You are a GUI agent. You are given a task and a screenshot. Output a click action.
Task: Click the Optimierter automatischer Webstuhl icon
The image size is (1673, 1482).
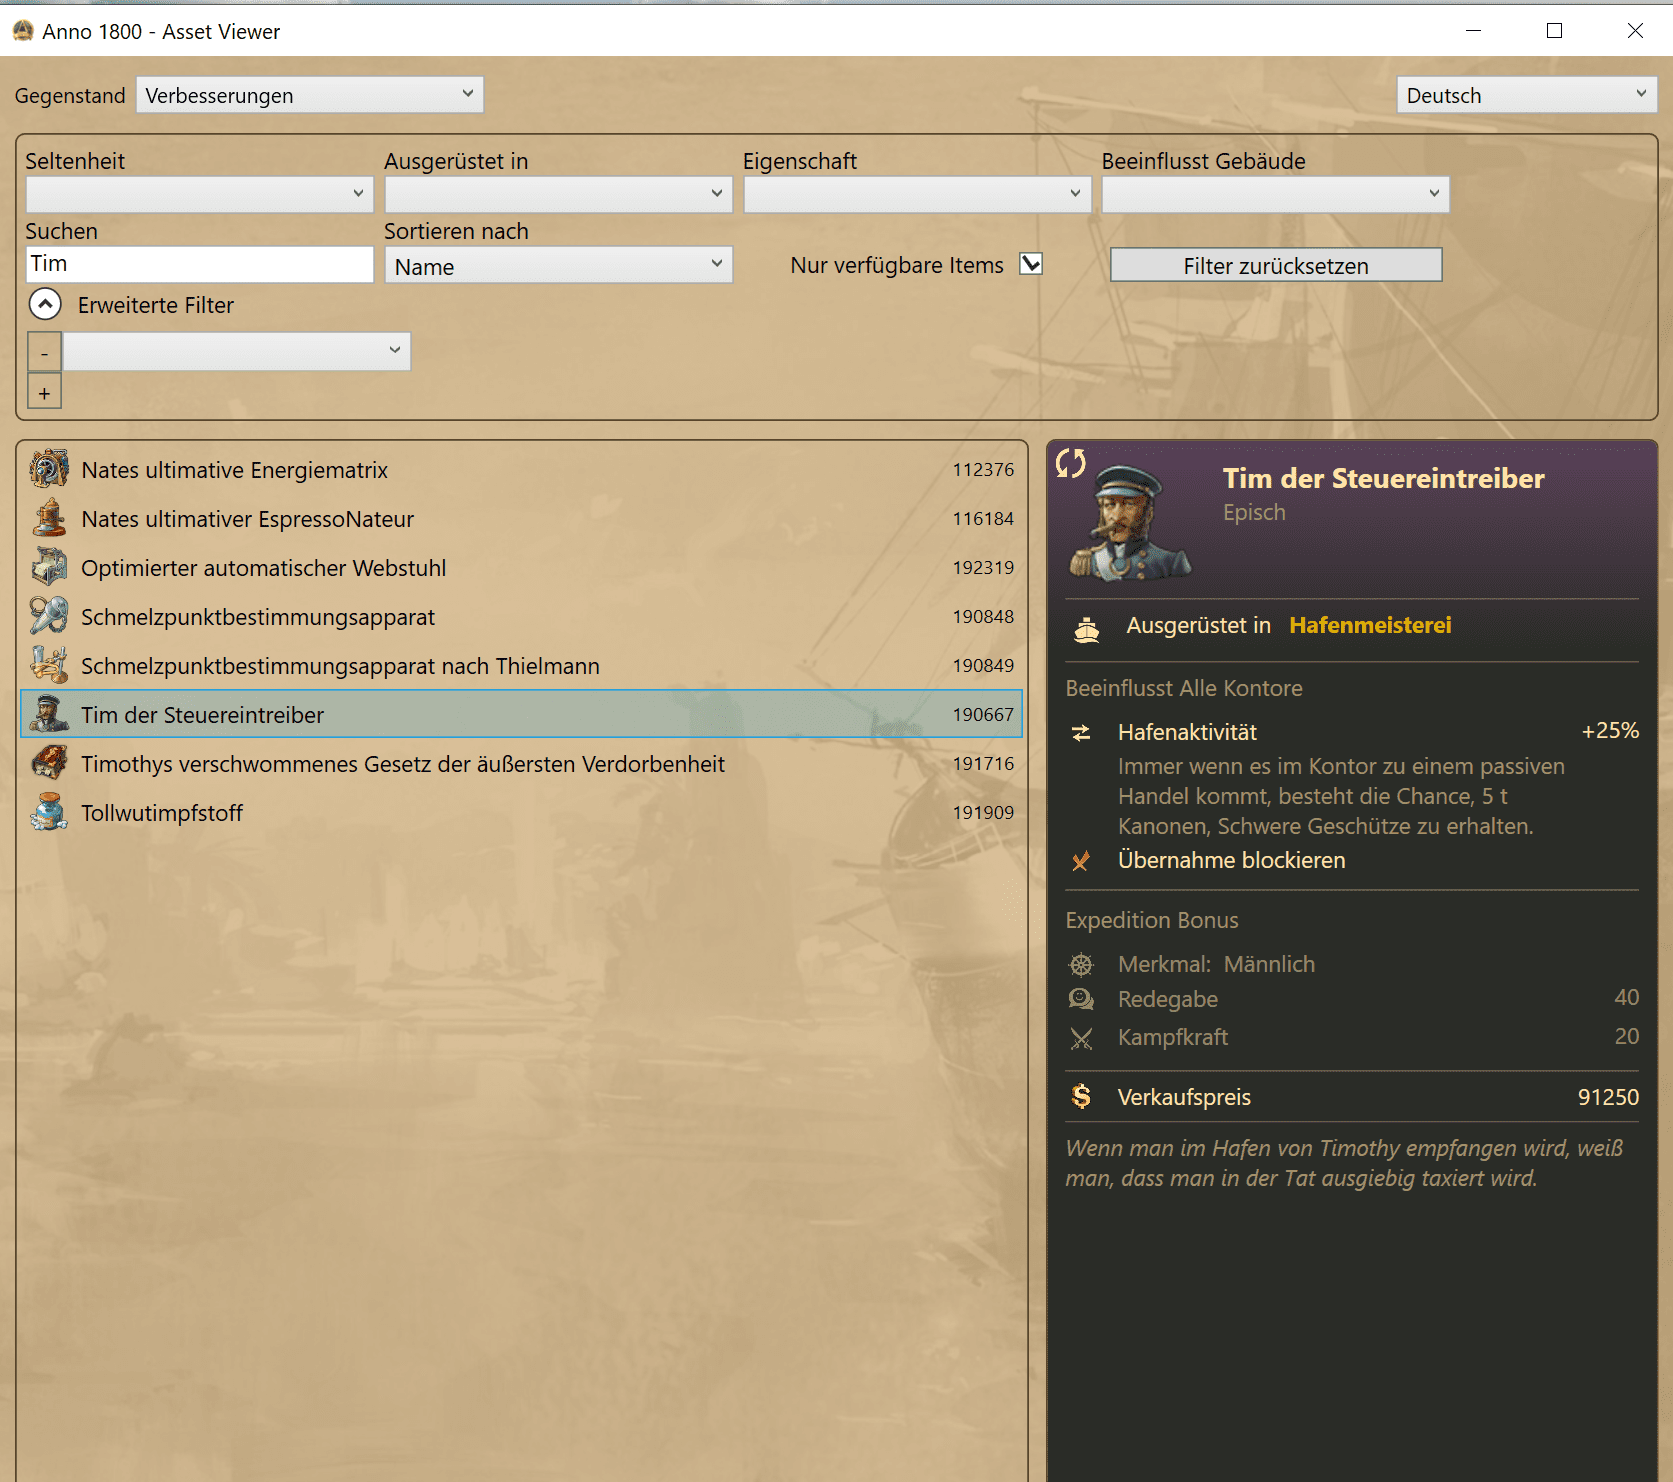[x=49, y=567]
